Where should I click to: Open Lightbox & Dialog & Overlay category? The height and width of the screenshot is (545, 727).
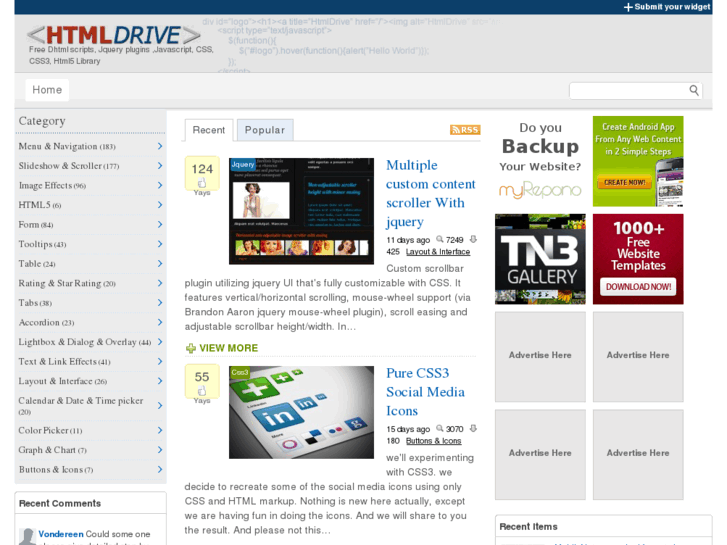click(84, 342)
